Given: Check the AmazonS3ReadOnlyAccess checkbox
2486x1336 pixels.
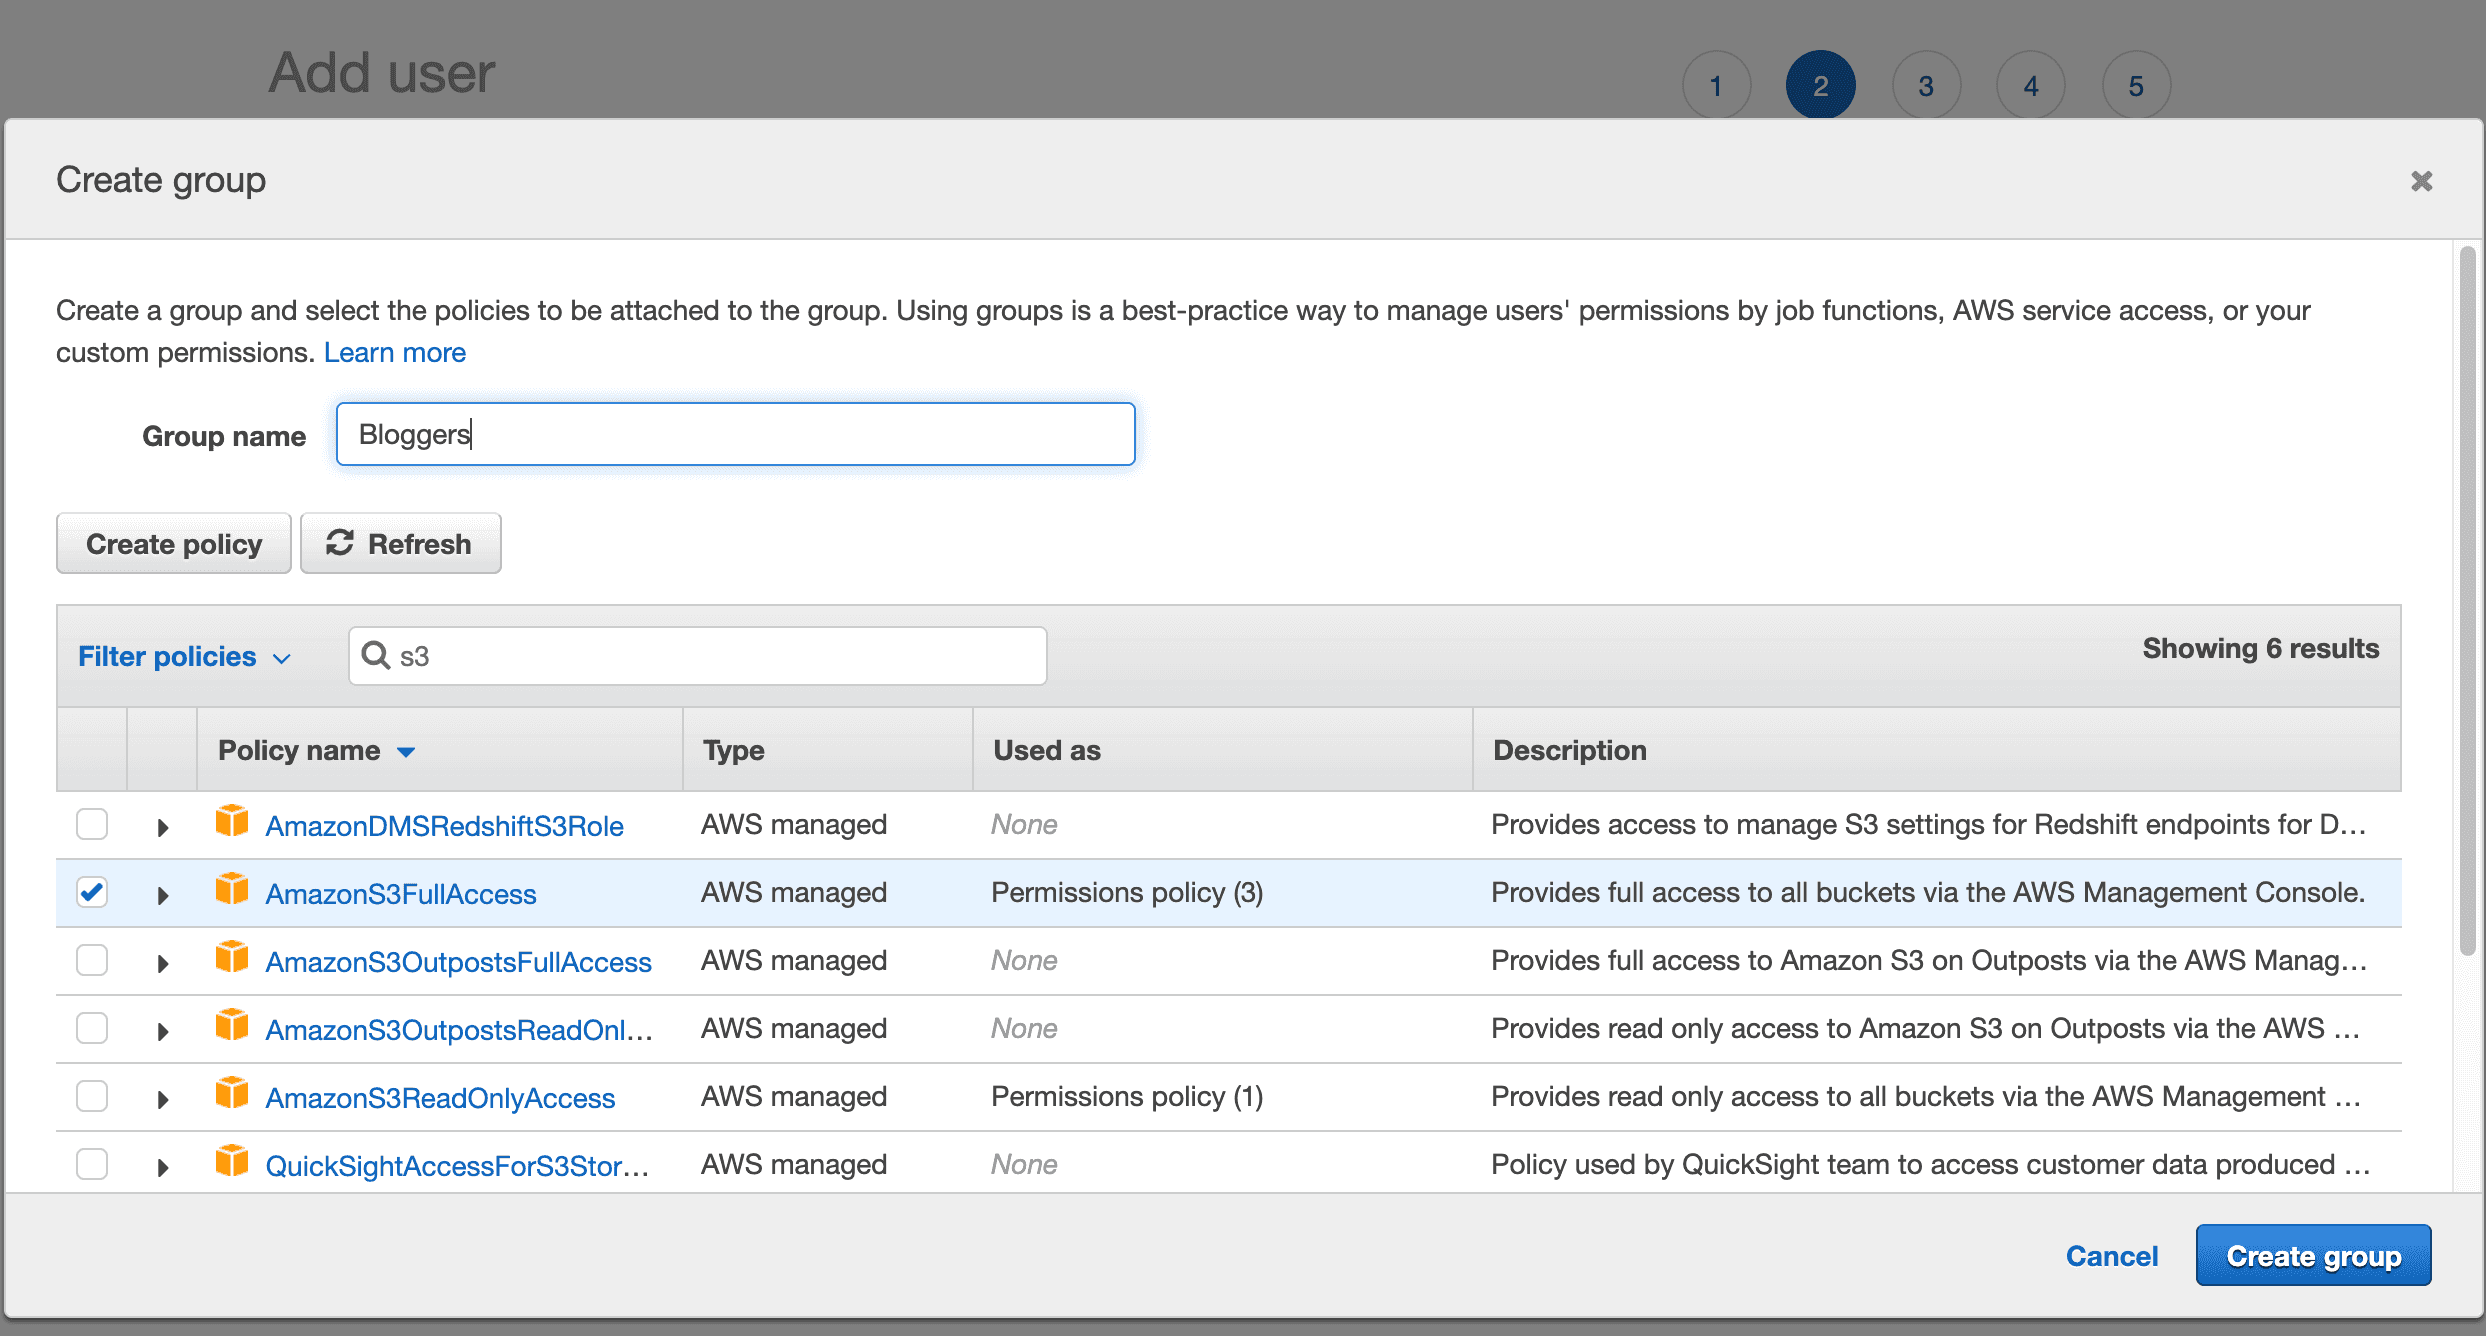Looking at the screenshot, I should [x=92, y=1096].
